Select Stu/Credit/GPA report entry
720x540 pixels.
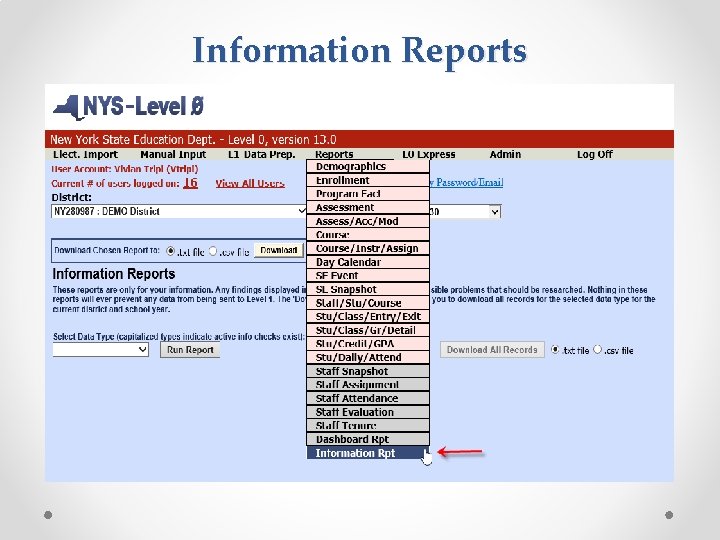pos(368,343)
